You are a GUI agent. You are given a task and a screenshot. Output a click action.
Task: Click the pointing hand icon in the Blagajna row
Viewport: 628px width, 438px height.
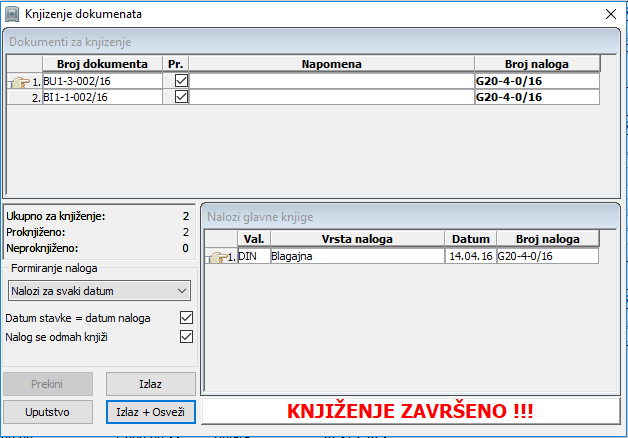click(x=217, y=257)
